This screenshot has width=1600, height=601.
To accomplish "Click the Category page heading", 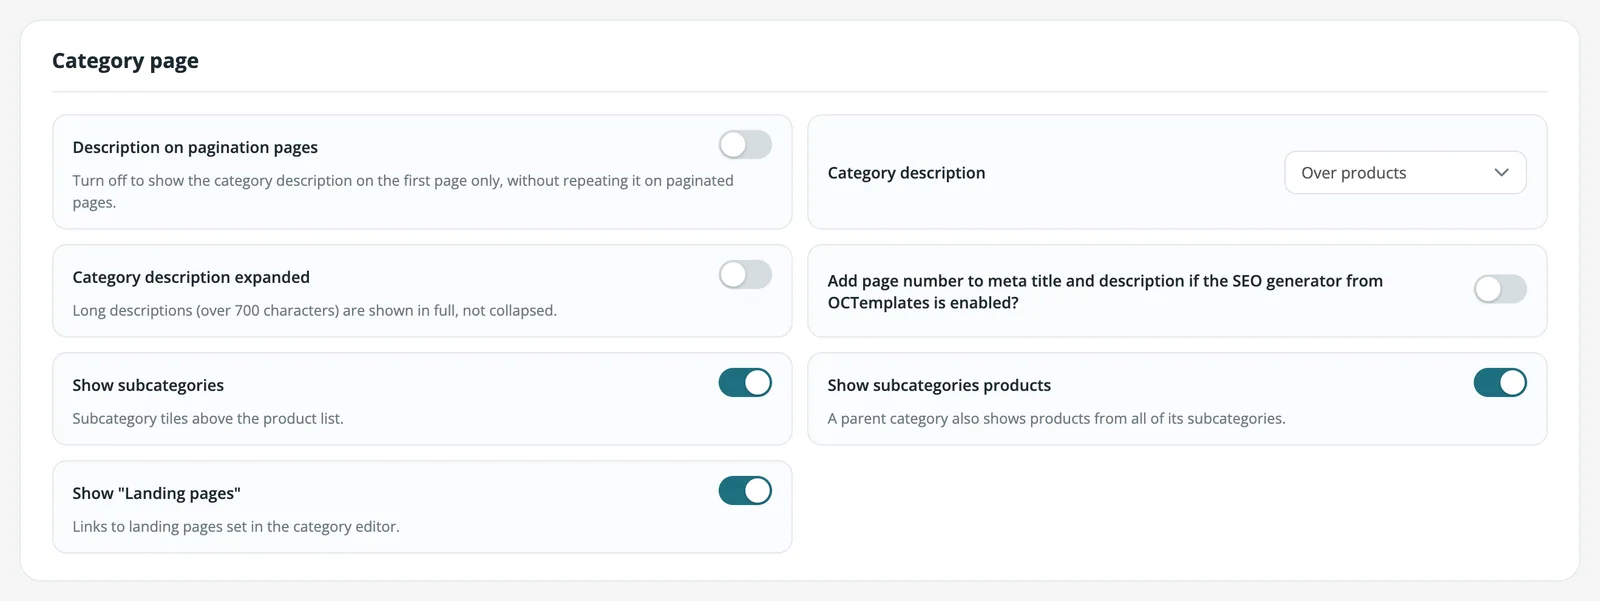I will click(x=125, y=61).
